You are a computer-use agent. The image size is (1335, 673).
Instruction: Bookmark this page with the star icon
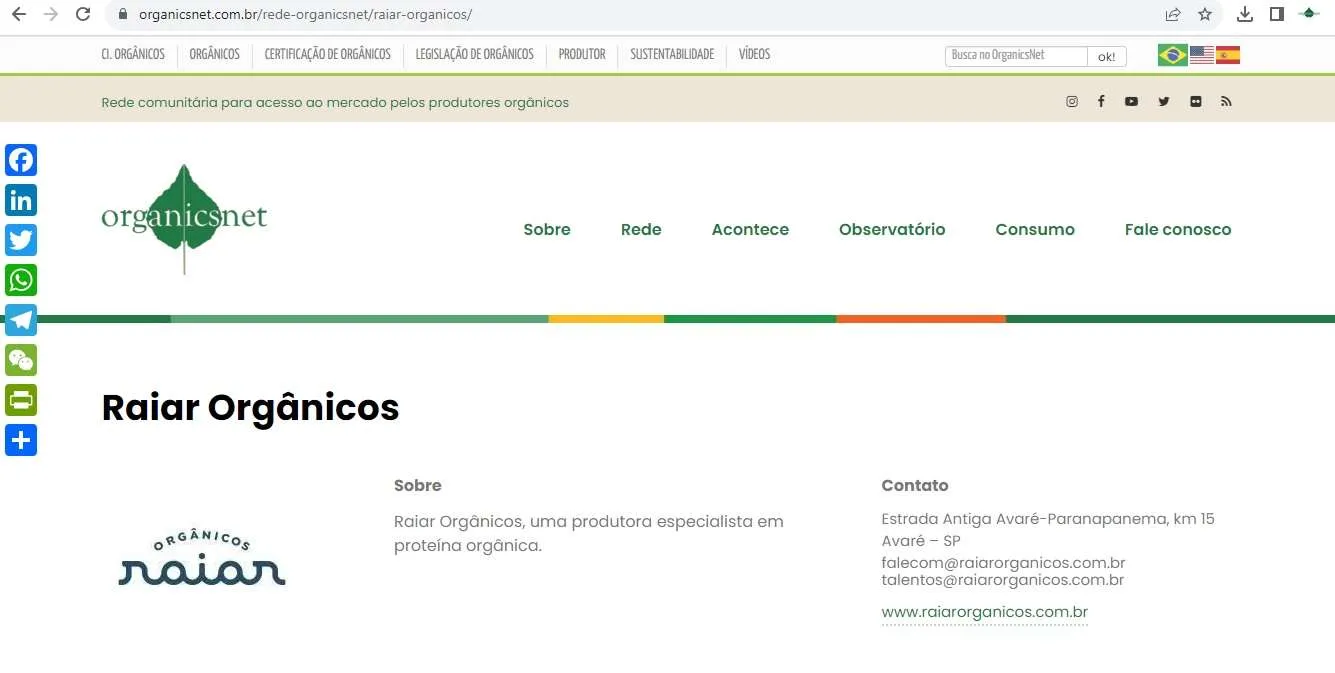tap(1205, 14)
